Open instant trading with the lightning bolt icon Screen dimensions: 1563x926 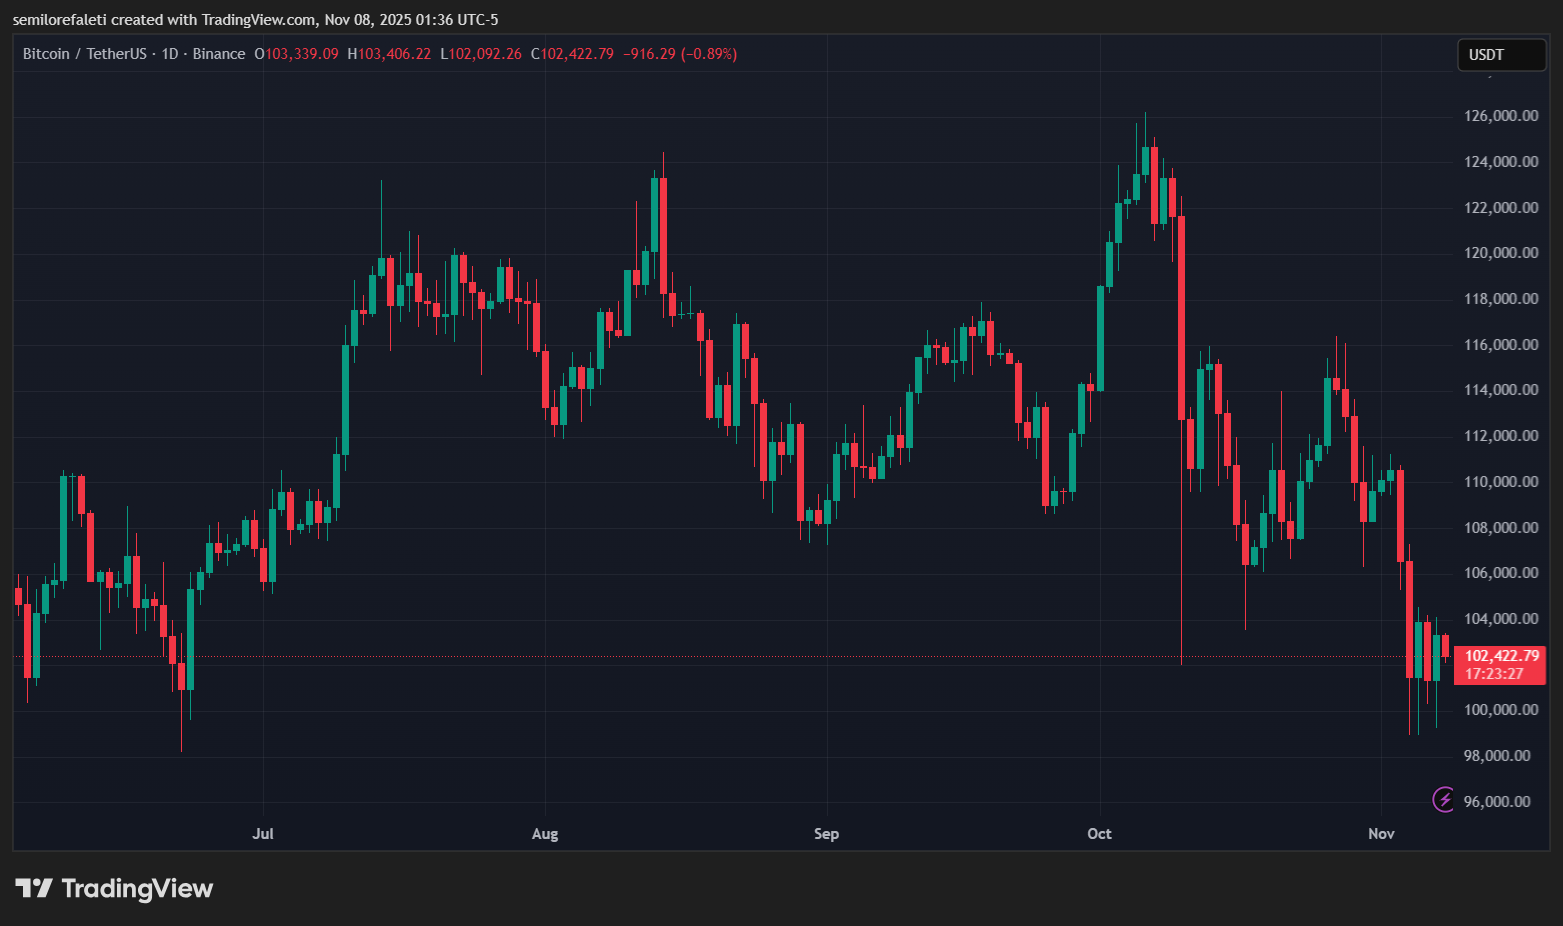pos(1442,800)
